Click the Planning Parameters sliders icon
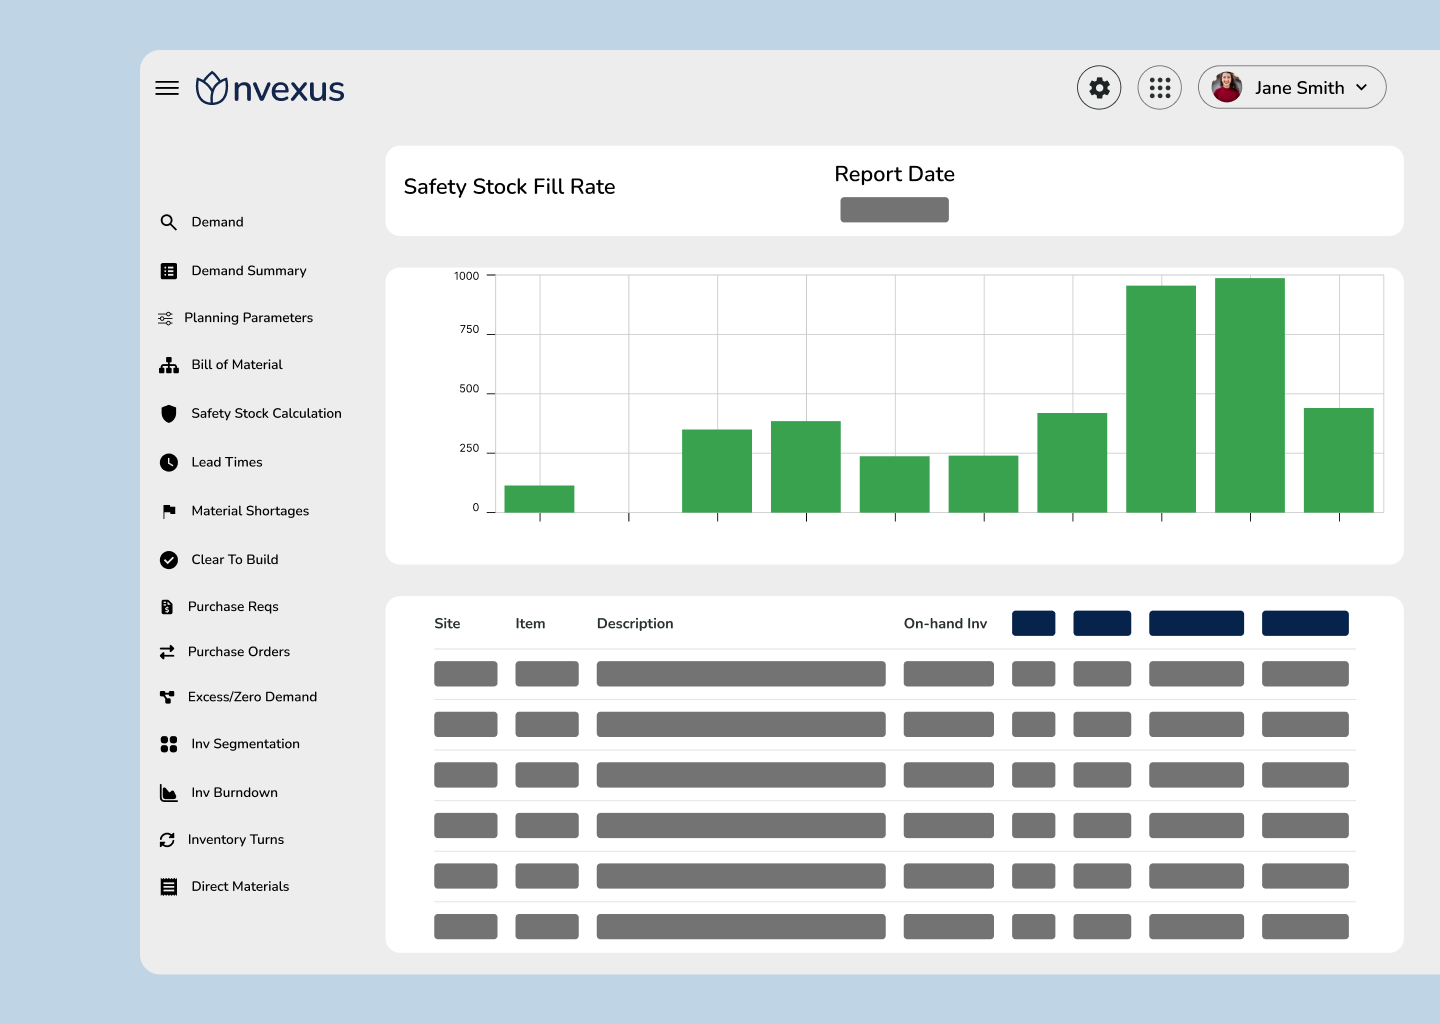 tap(166, 318)
